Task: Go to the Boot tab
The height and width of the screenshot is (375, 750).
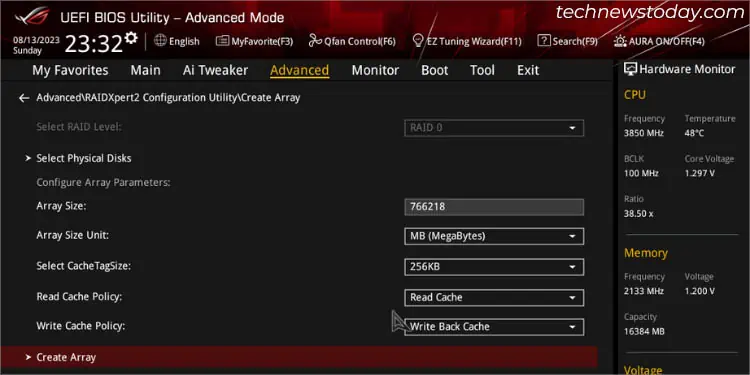Action: [434, 70]
